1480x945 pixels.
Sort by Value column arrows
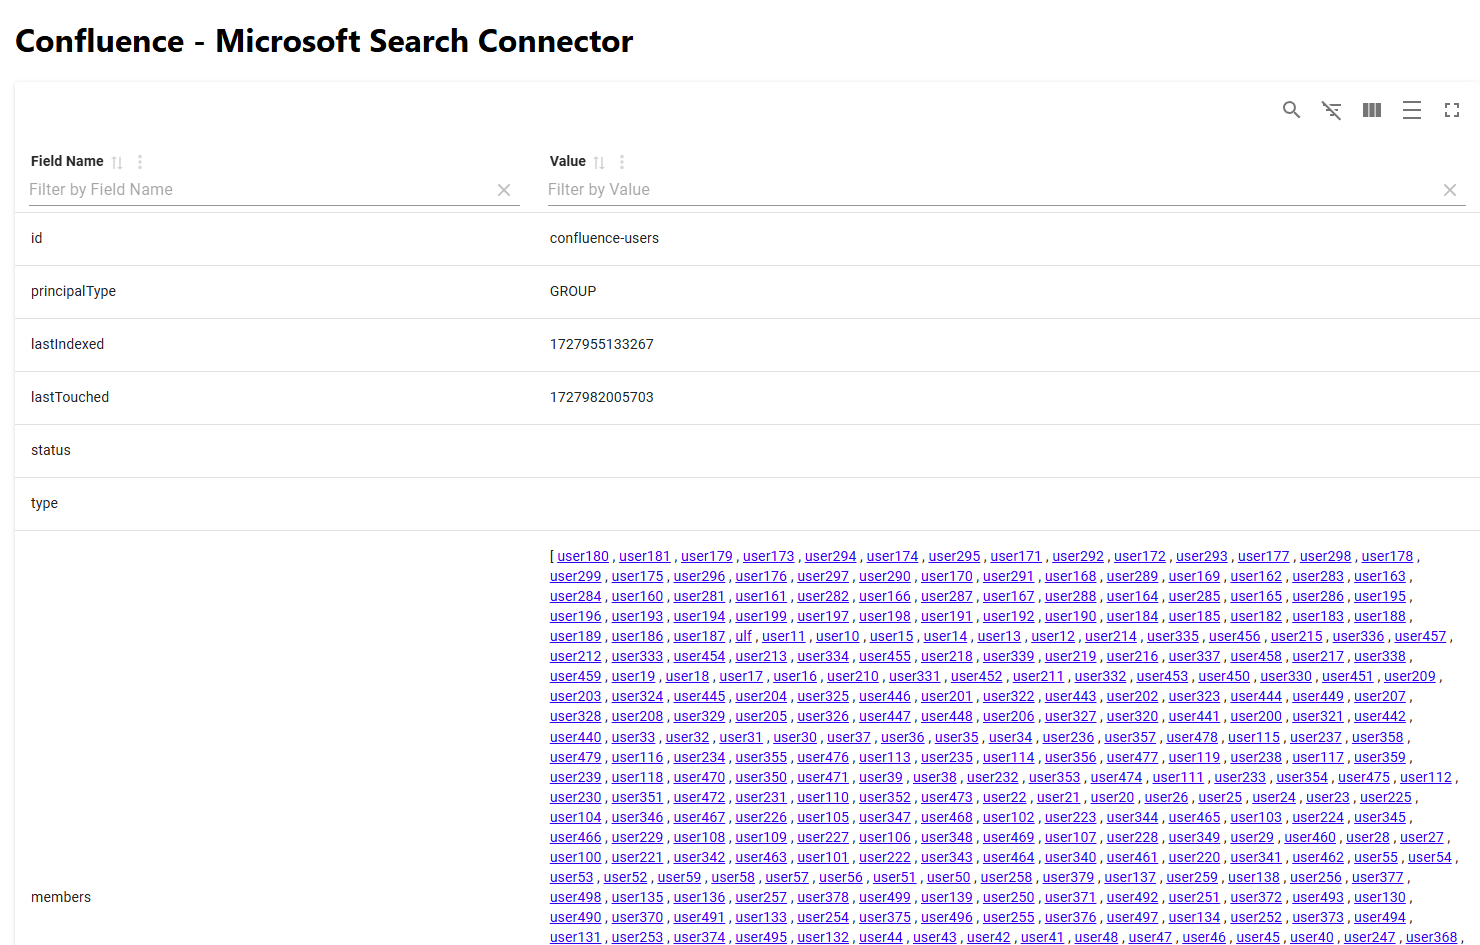pyautogui.click(x=599, y=162)
